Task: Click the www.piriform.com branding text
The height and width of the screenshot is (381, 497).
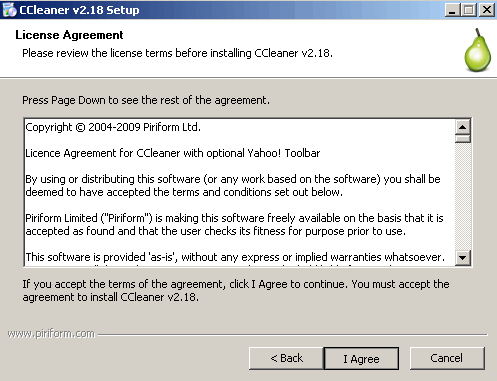Action: 51,334
